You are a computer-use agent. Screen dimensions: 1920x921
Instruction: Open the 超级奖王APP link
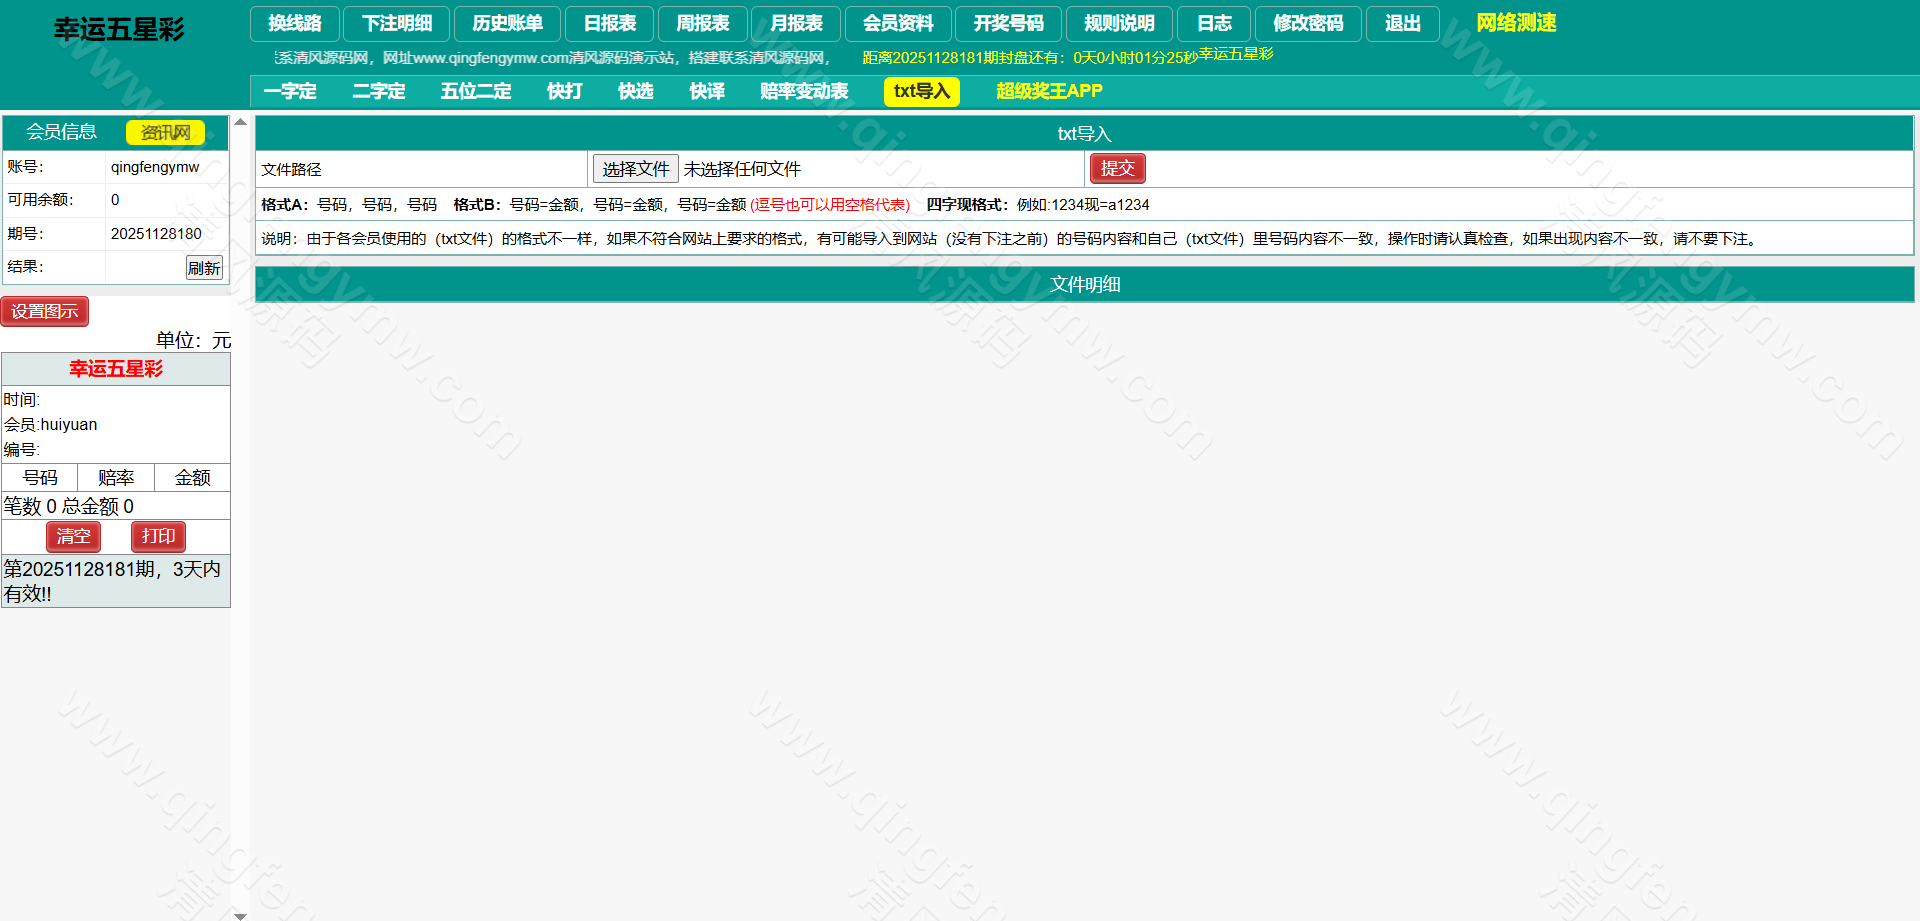coord(1047,91)
